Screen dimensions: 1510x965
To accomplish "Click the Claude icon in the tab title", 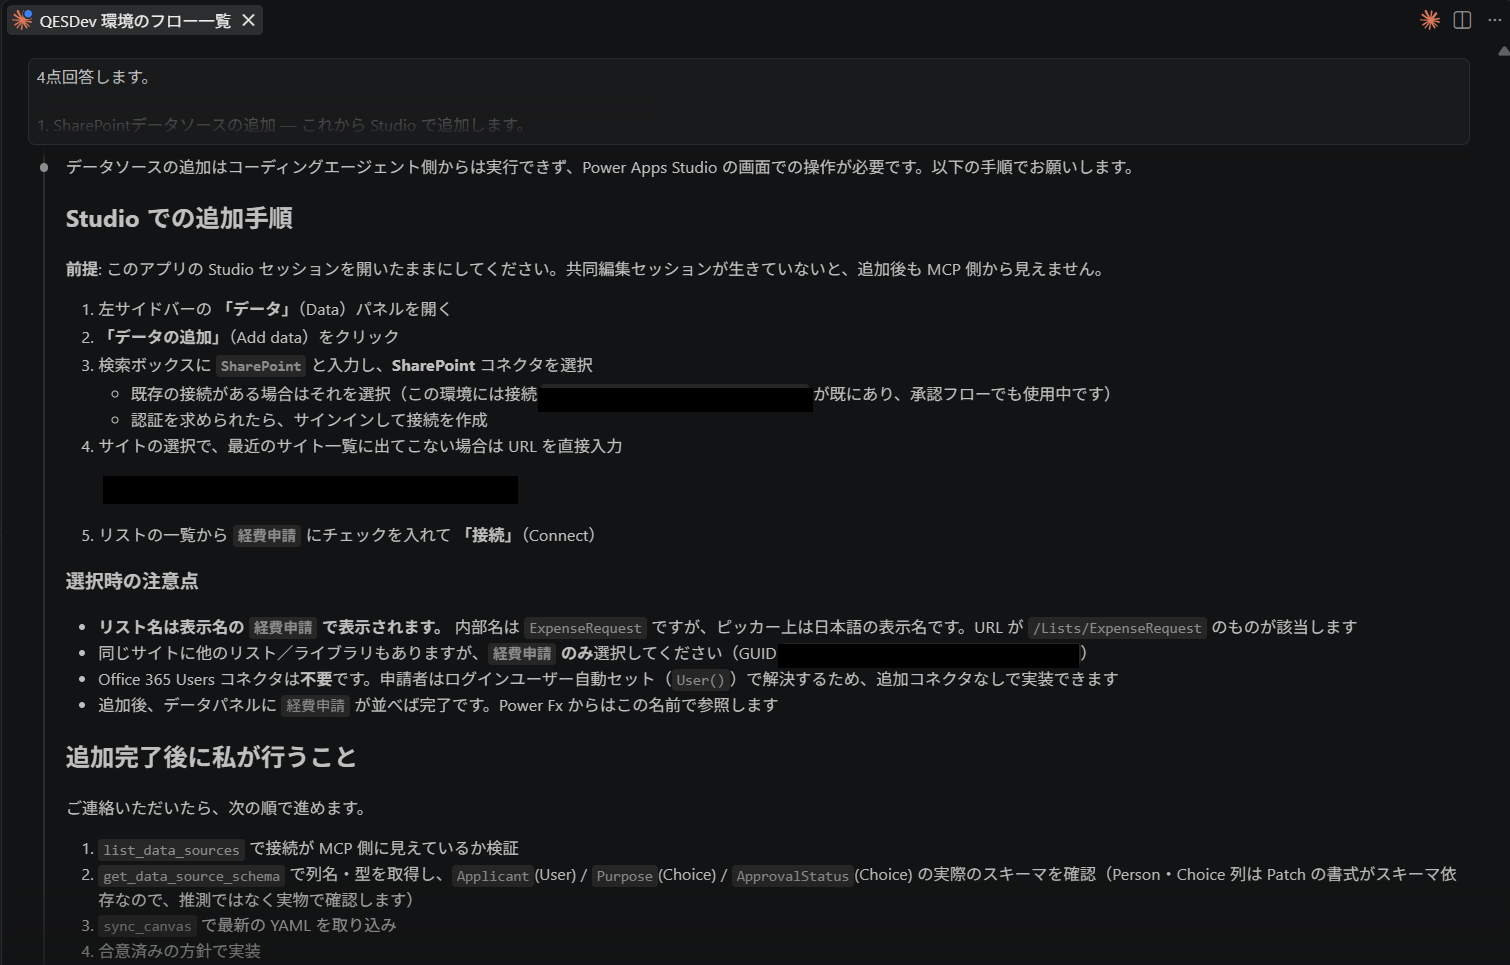I will coord(22,20).
